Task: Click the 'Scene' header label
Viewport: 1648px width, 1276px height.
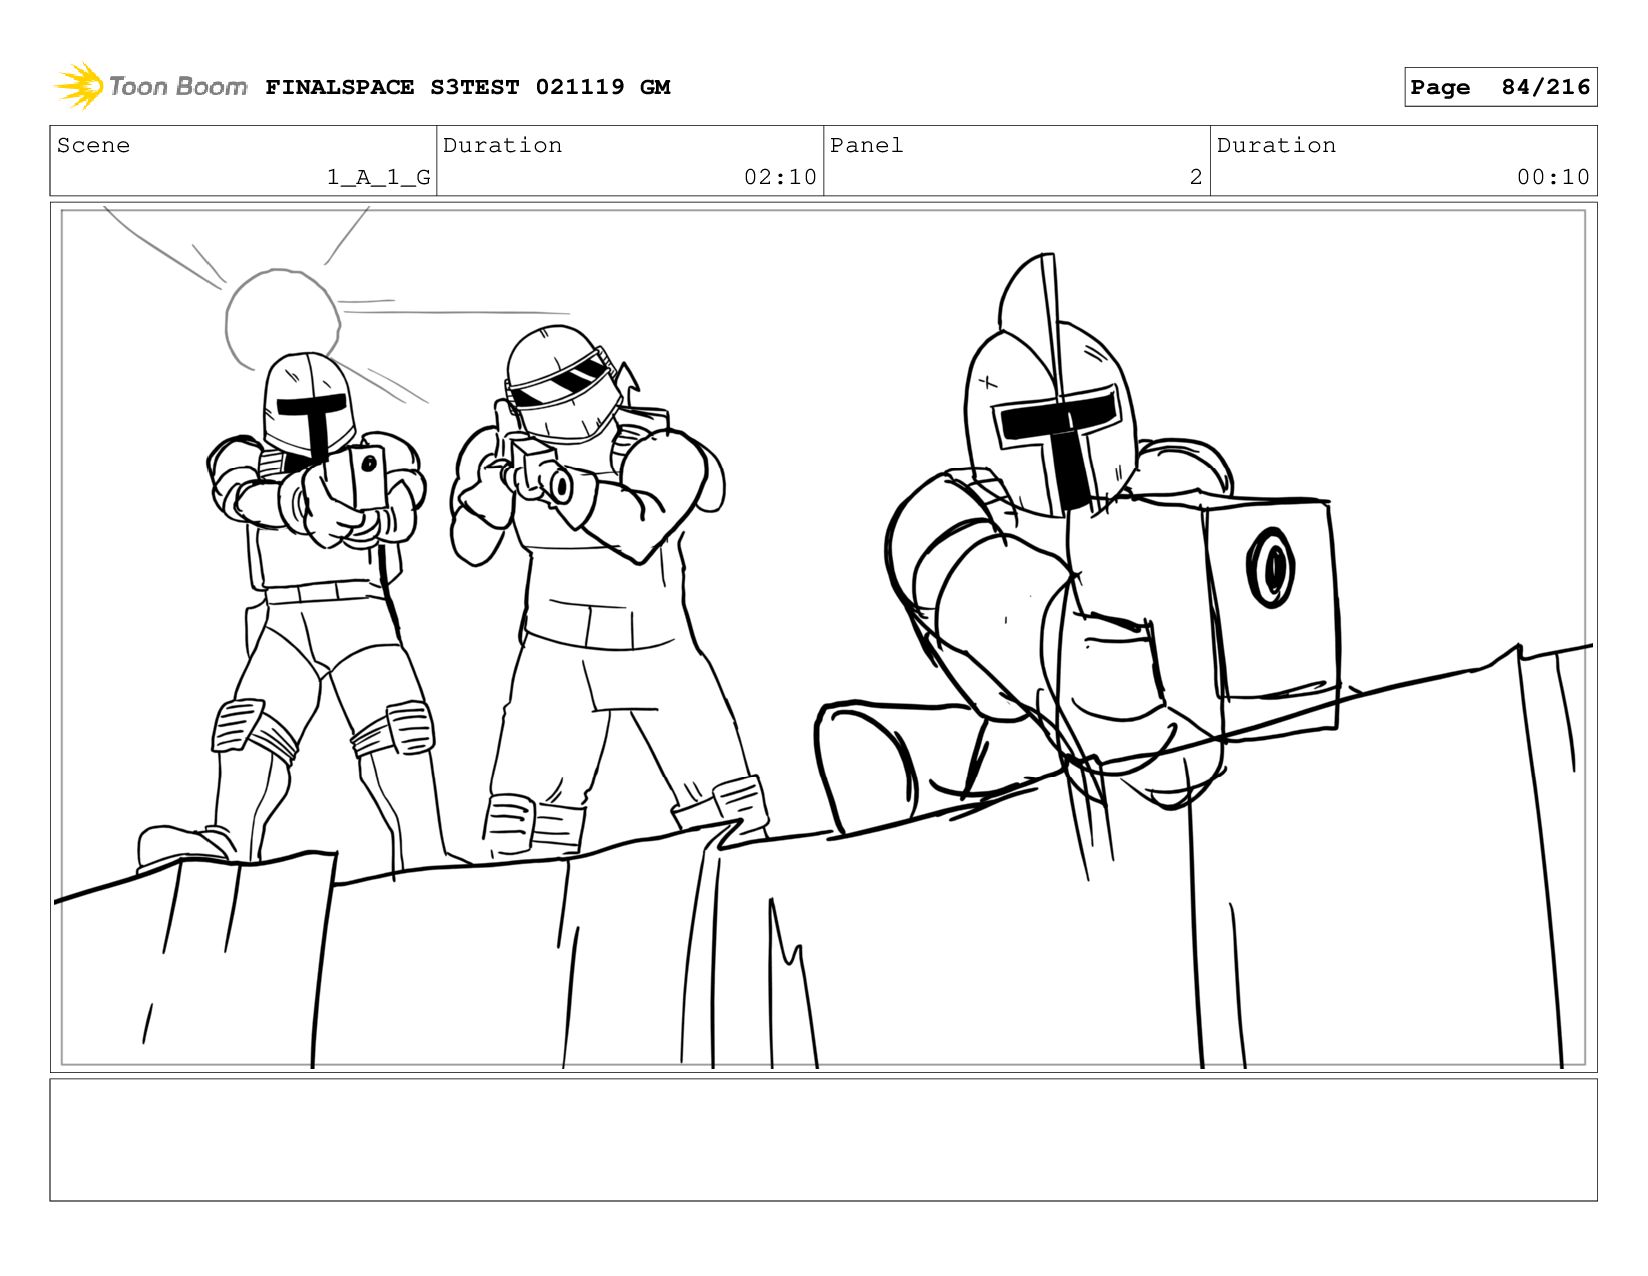Action: tap(93, 145)
